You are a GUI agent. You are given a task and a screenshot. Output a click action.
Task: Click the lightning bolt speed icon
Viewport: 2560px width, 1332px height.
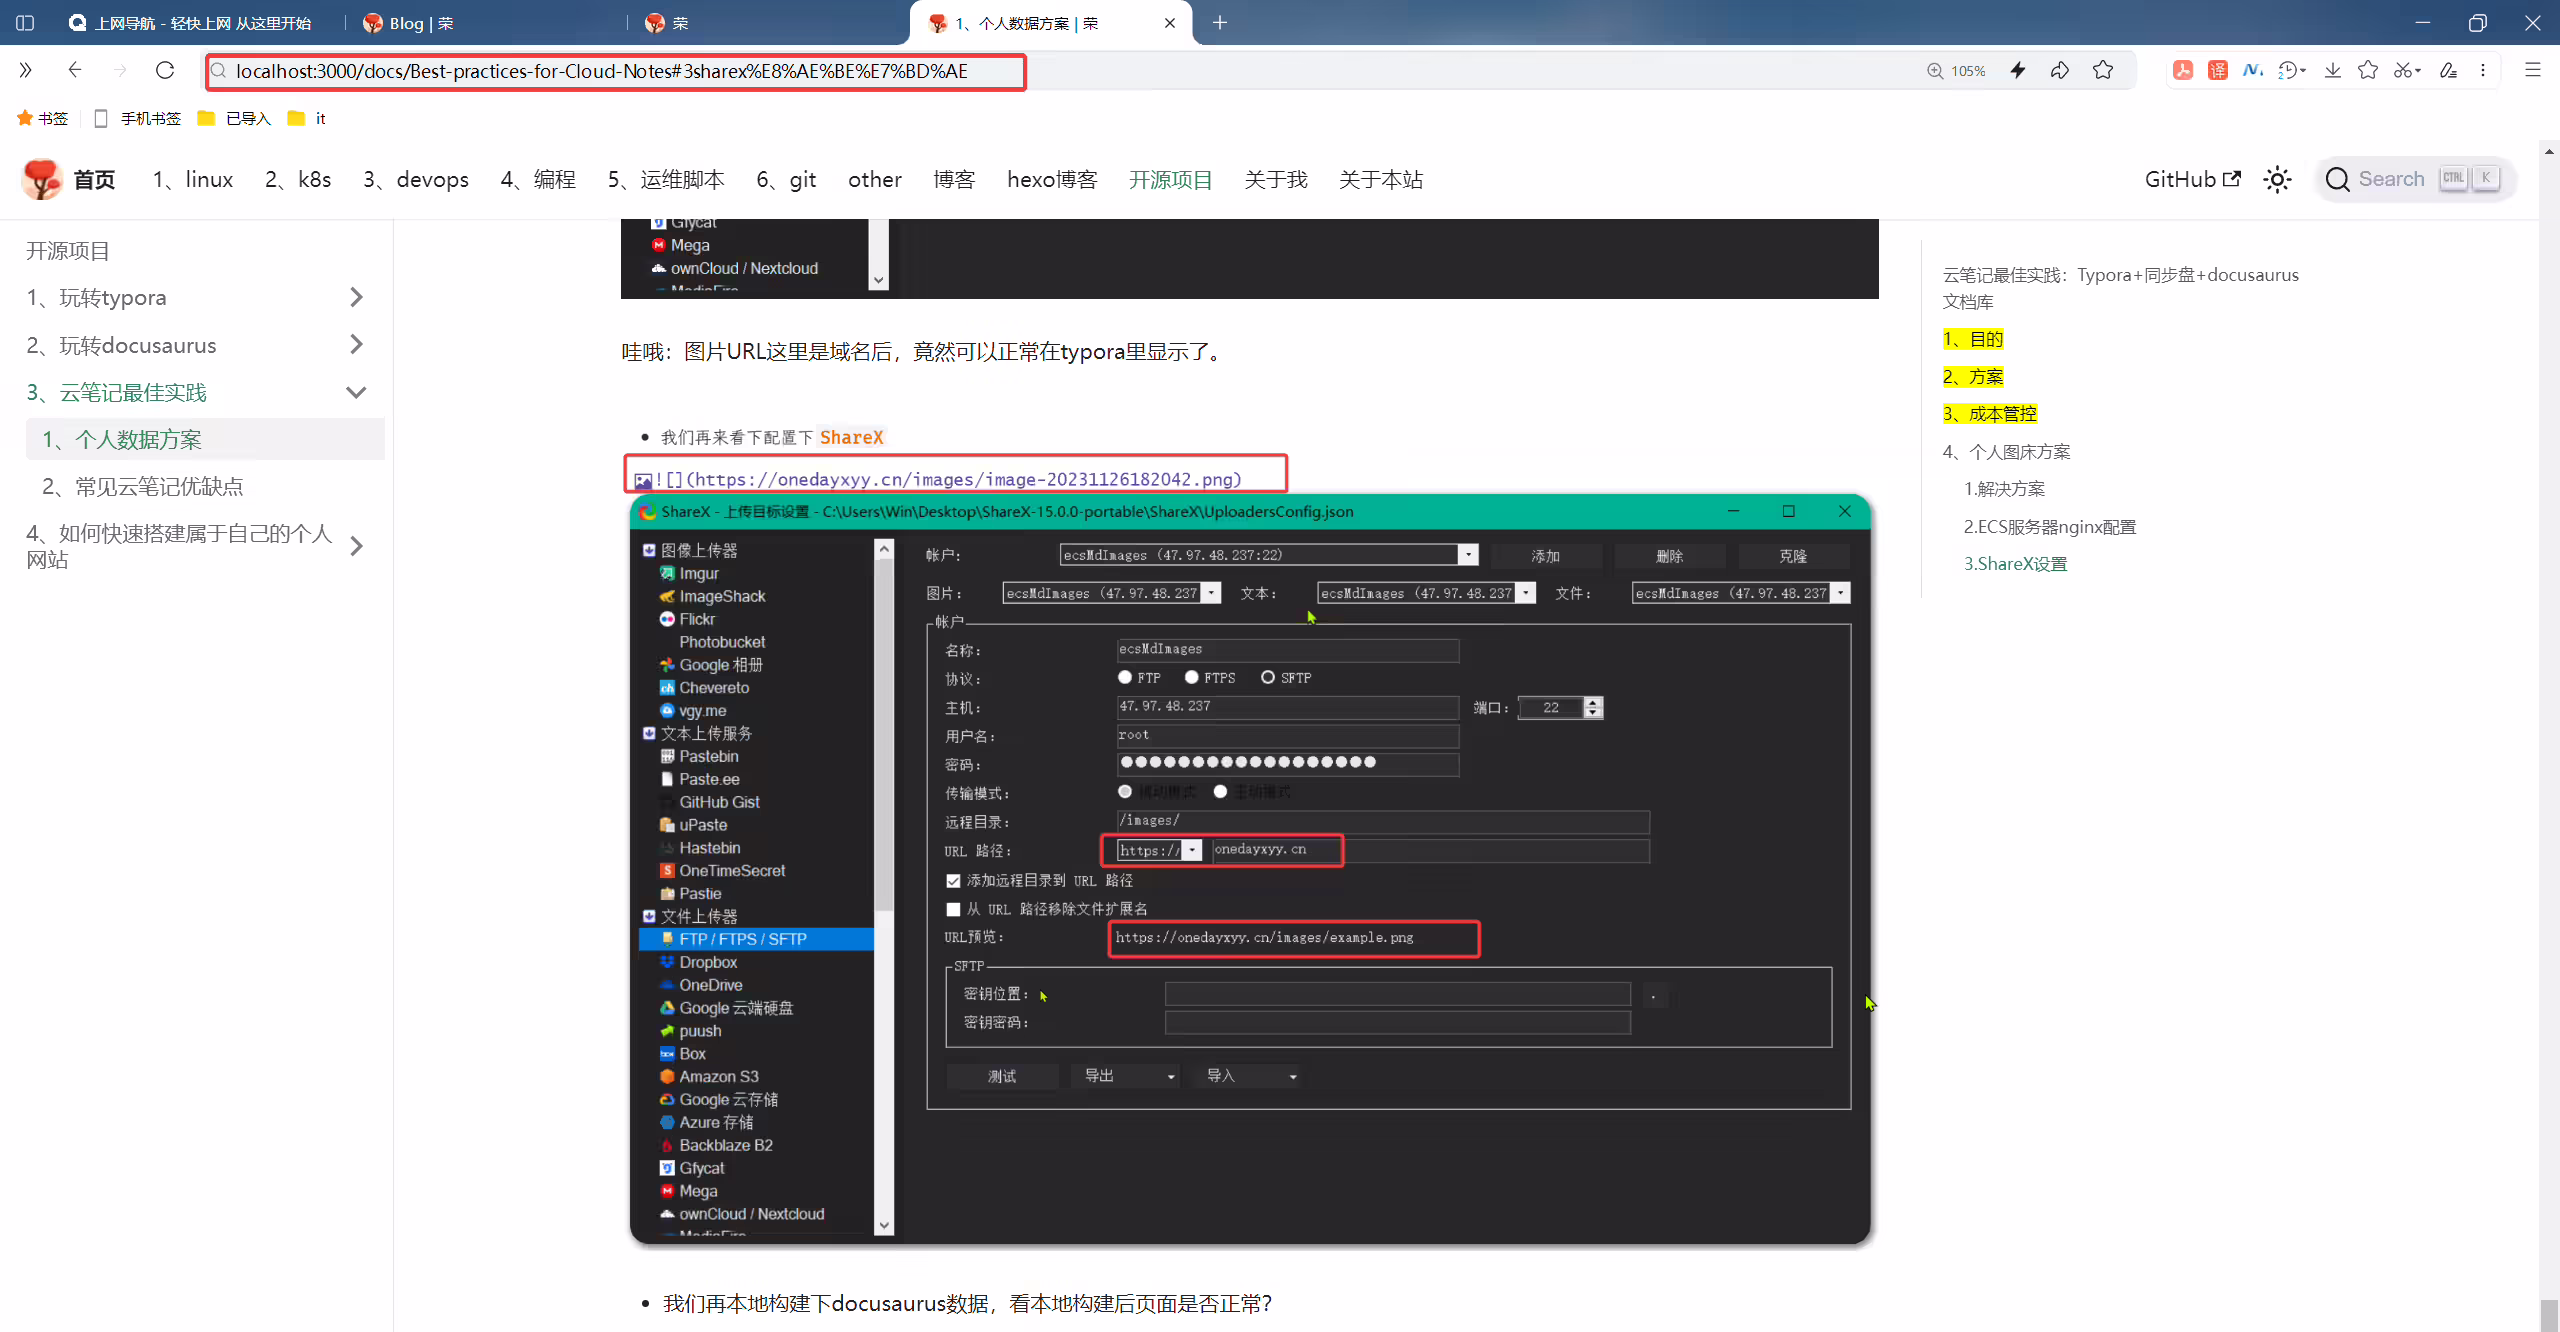2018,70
